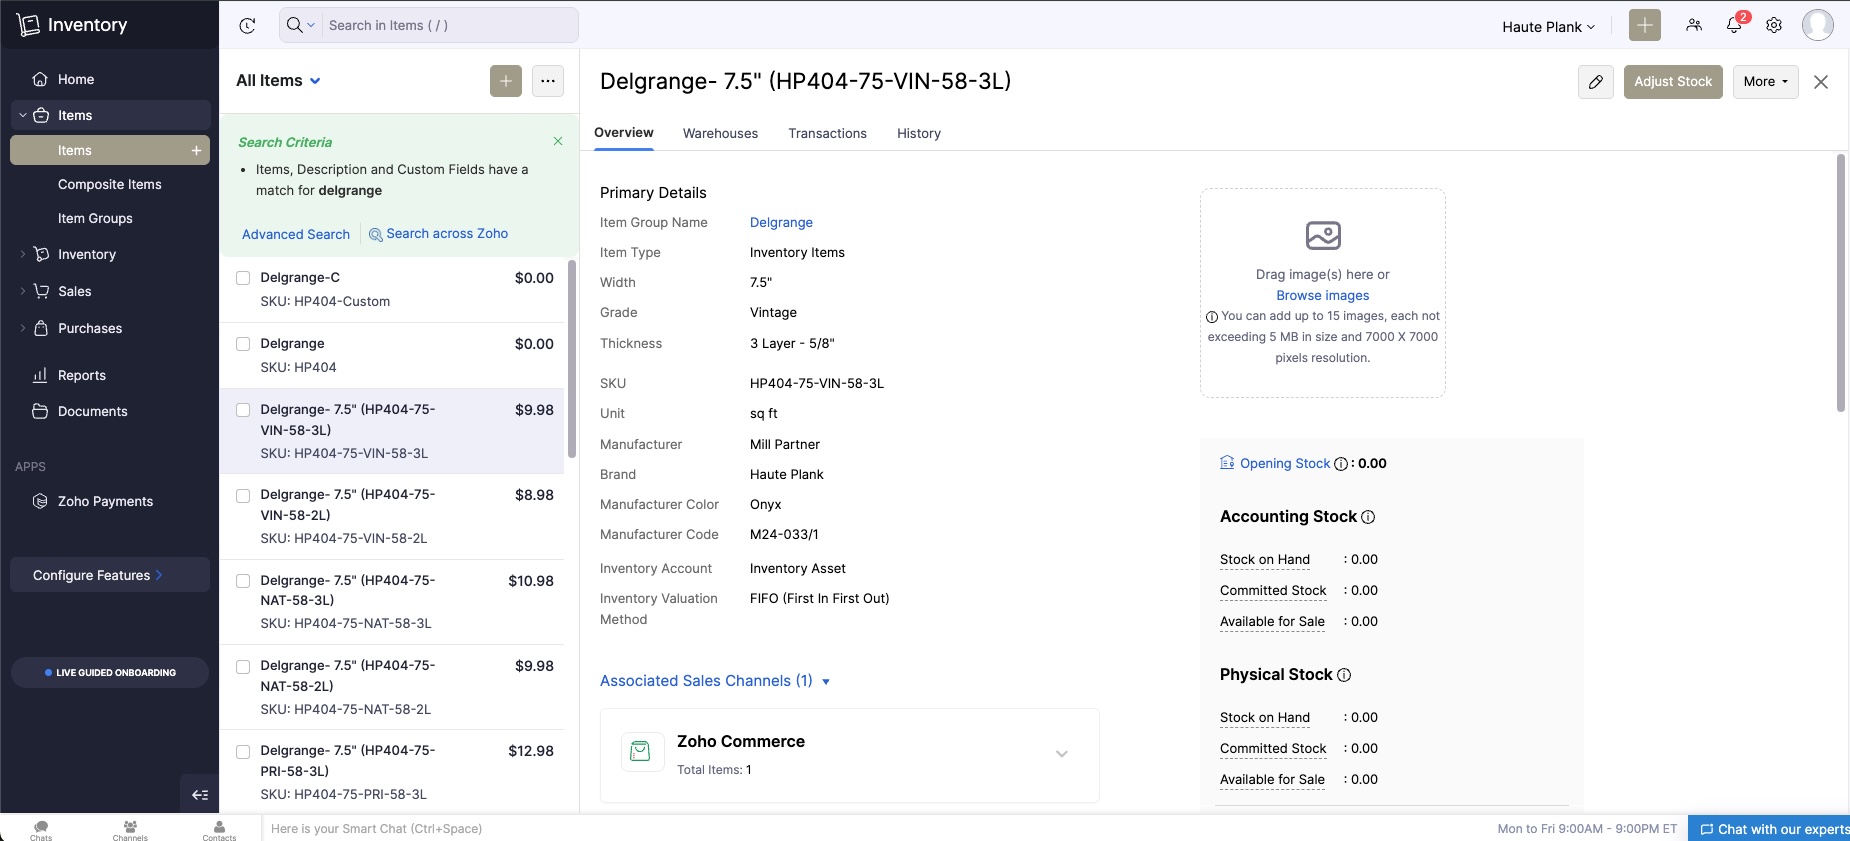
Task: Open Contacts in bottom bar
Action: (219, 829)
